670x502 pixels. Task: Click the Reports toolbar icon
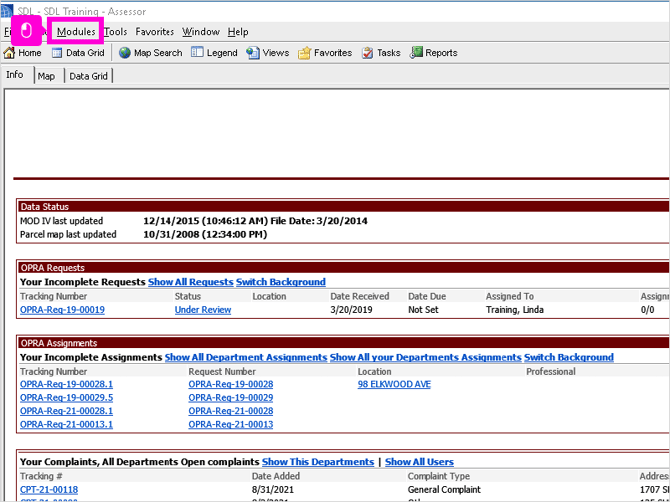pos(416,53)
